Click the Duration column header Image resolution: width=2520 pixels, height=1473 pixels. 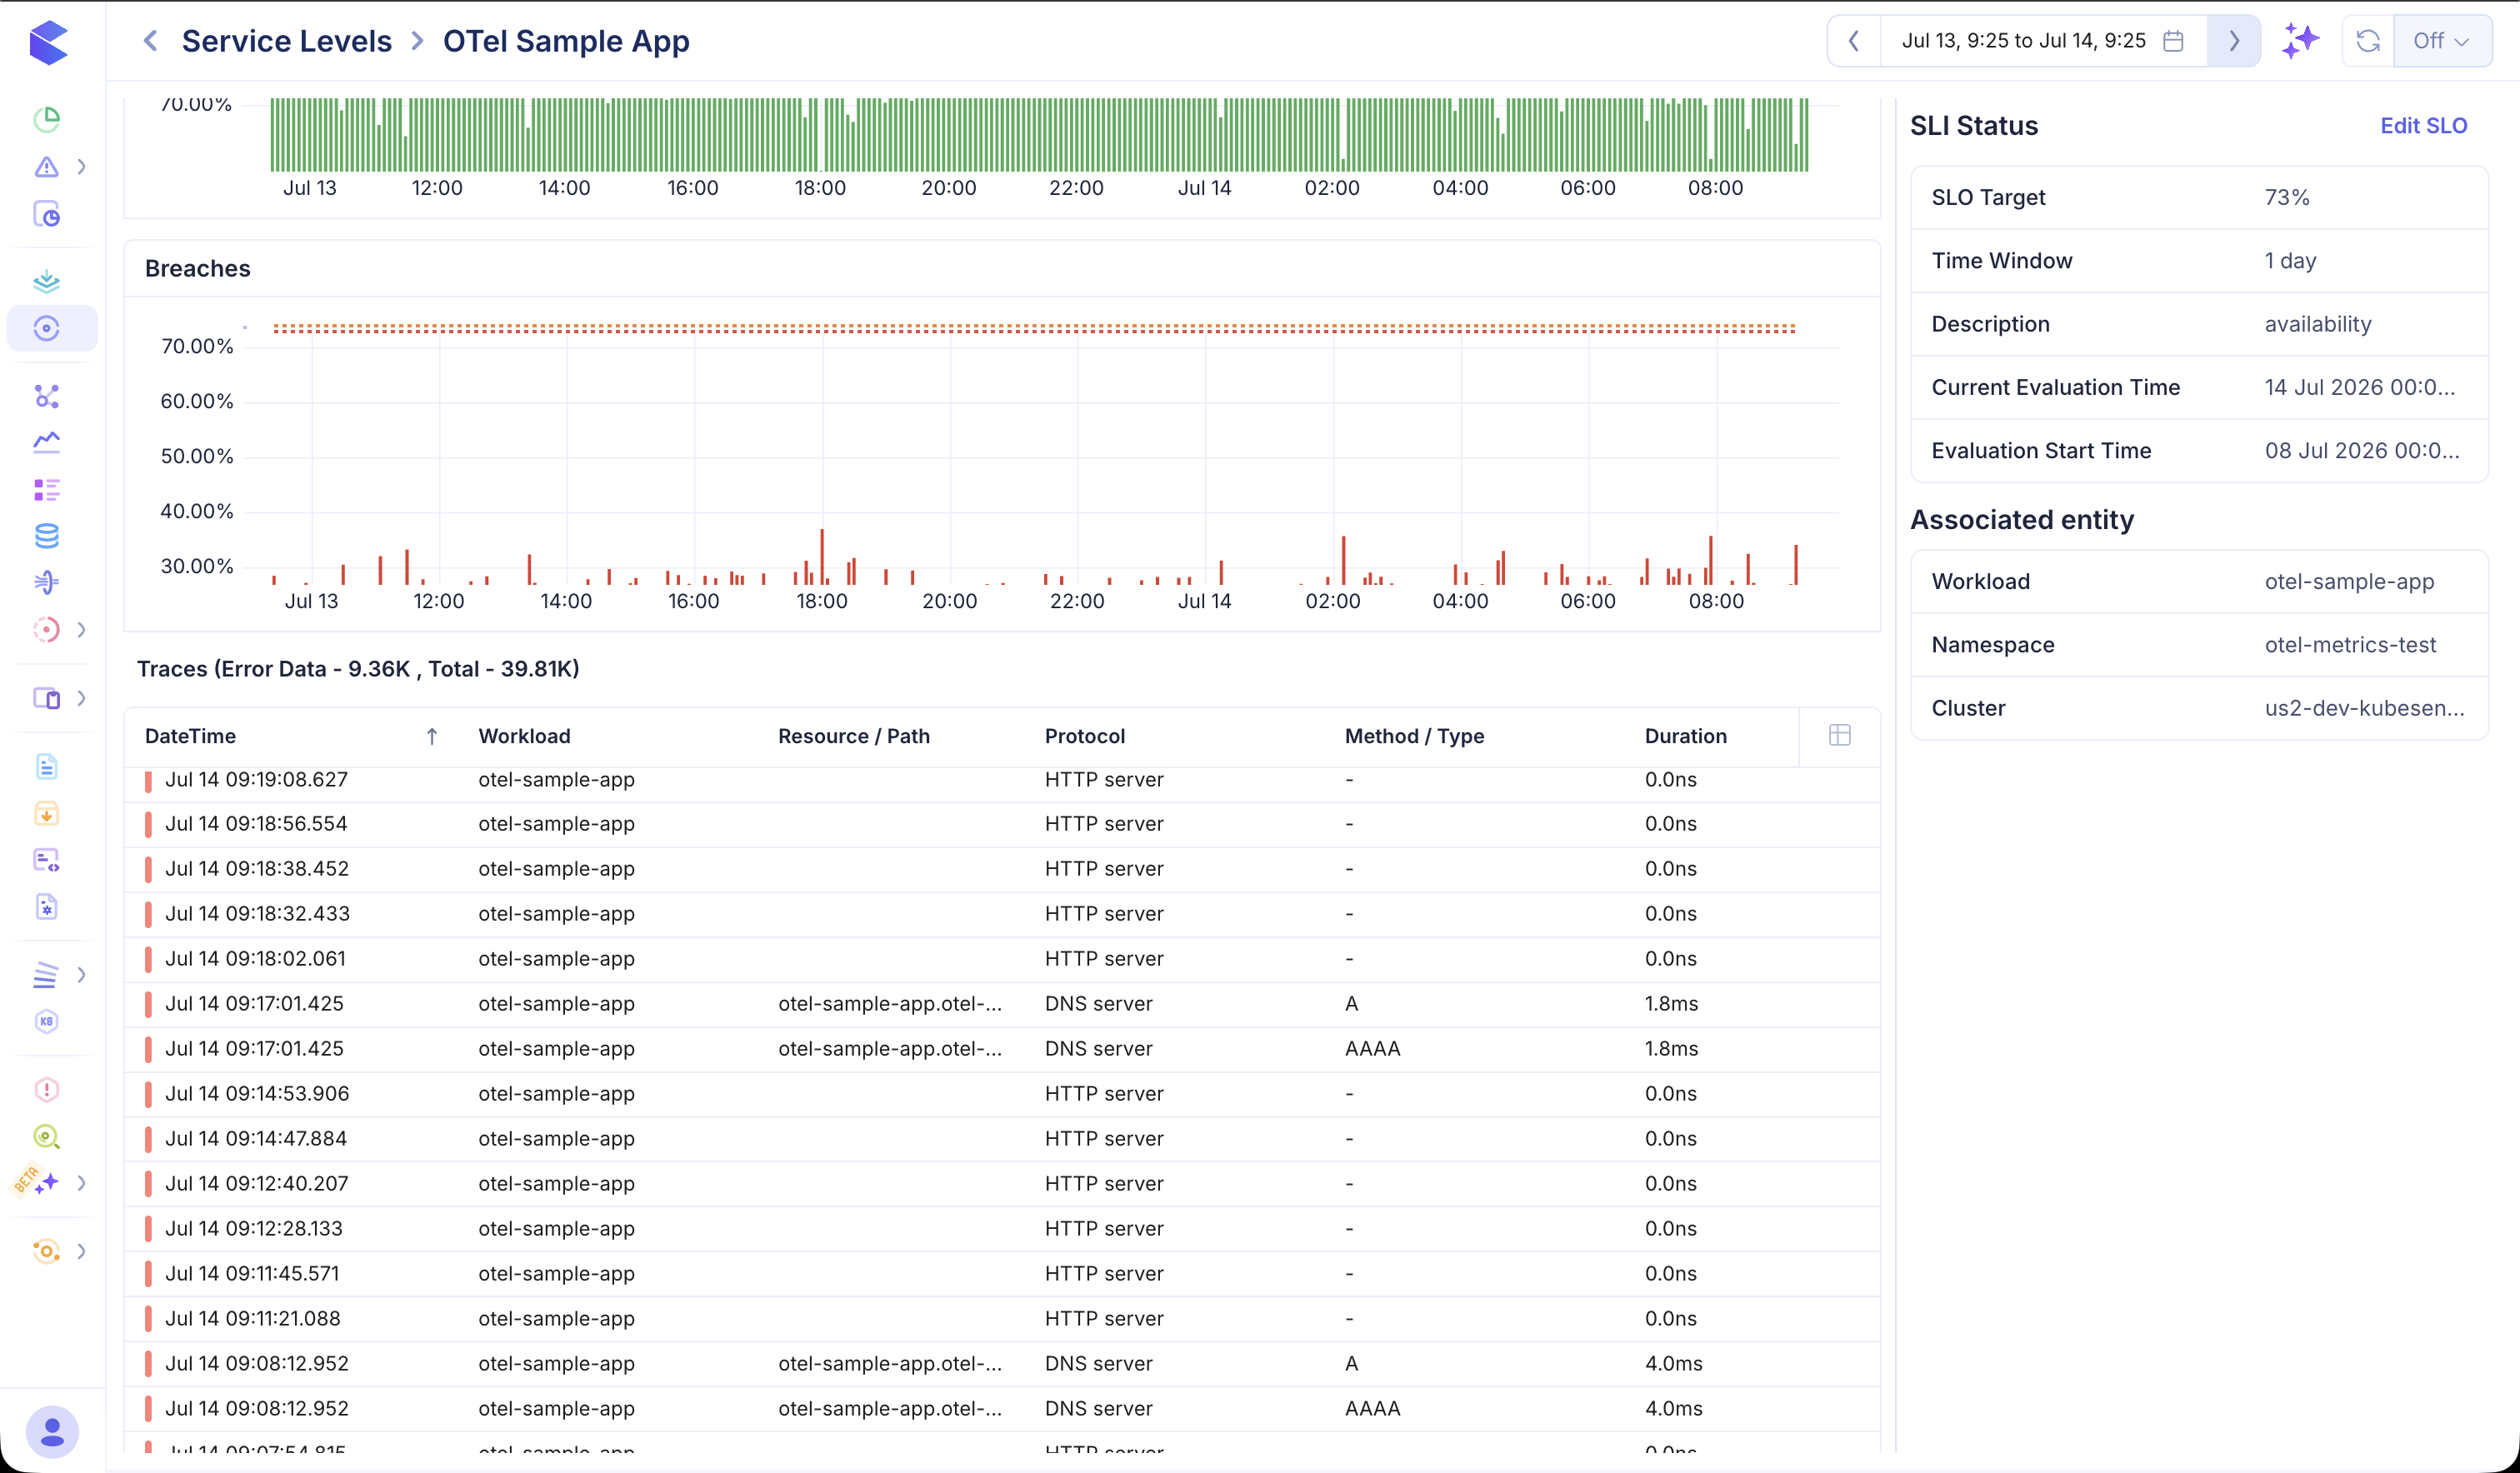[x=1686, y=736]
